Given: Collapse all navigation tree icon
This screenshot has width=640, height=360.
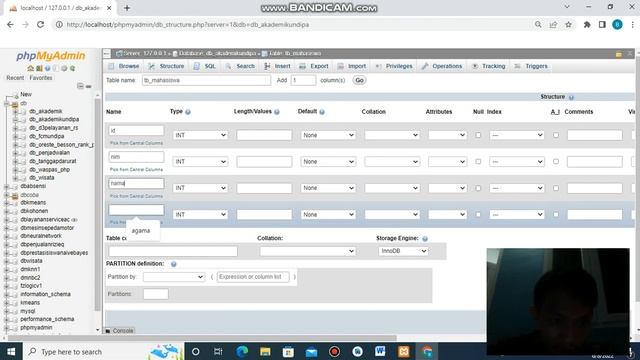Looking at the screenshot, I should pos(80,86).
